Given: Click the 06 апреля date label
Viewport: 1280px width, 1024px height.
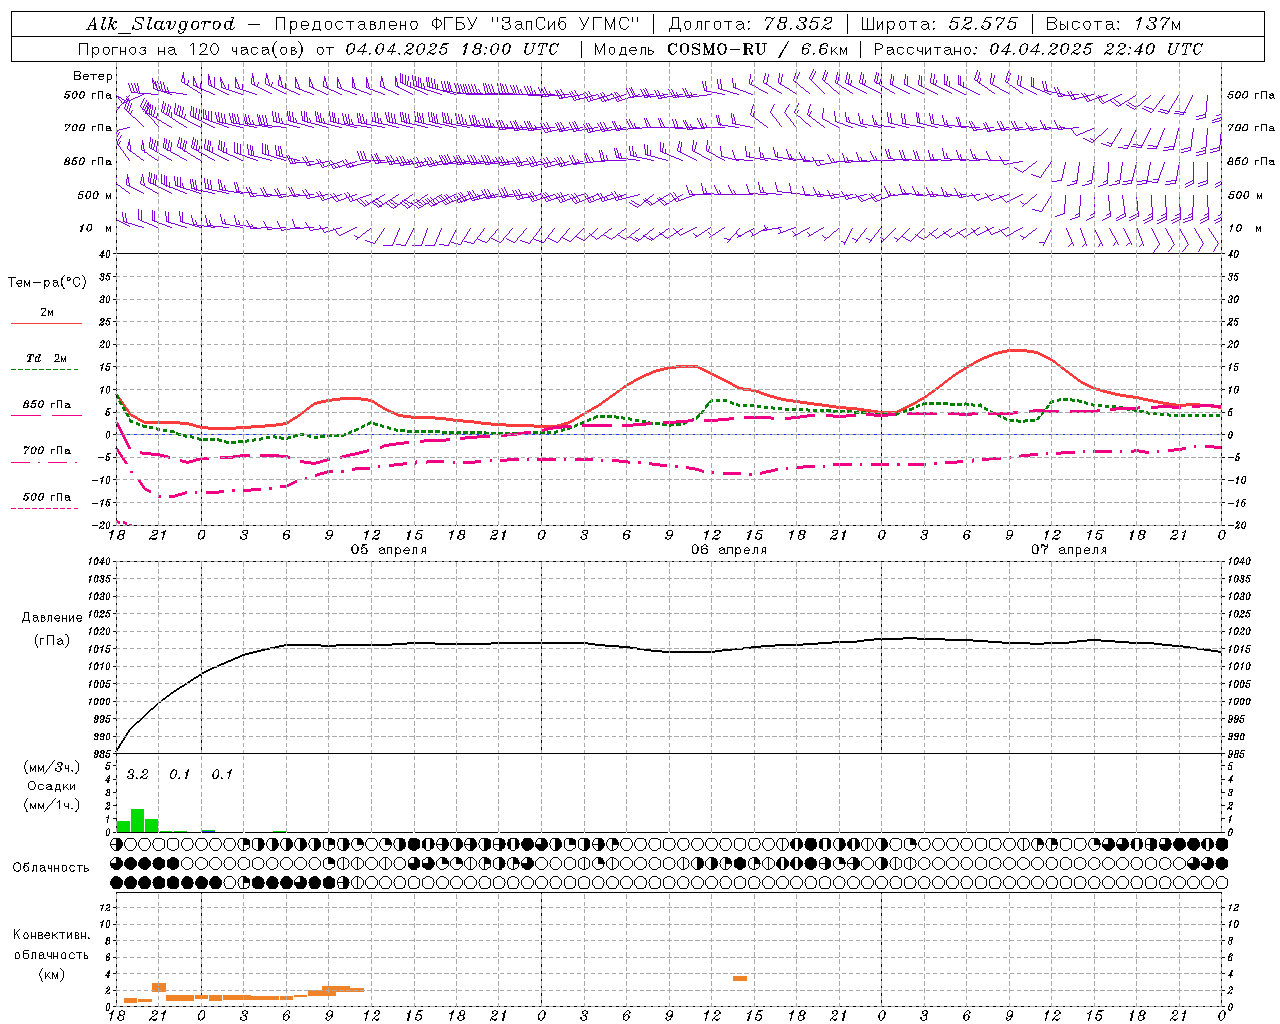Looking at the screenshot, I should tap(728, 550).
